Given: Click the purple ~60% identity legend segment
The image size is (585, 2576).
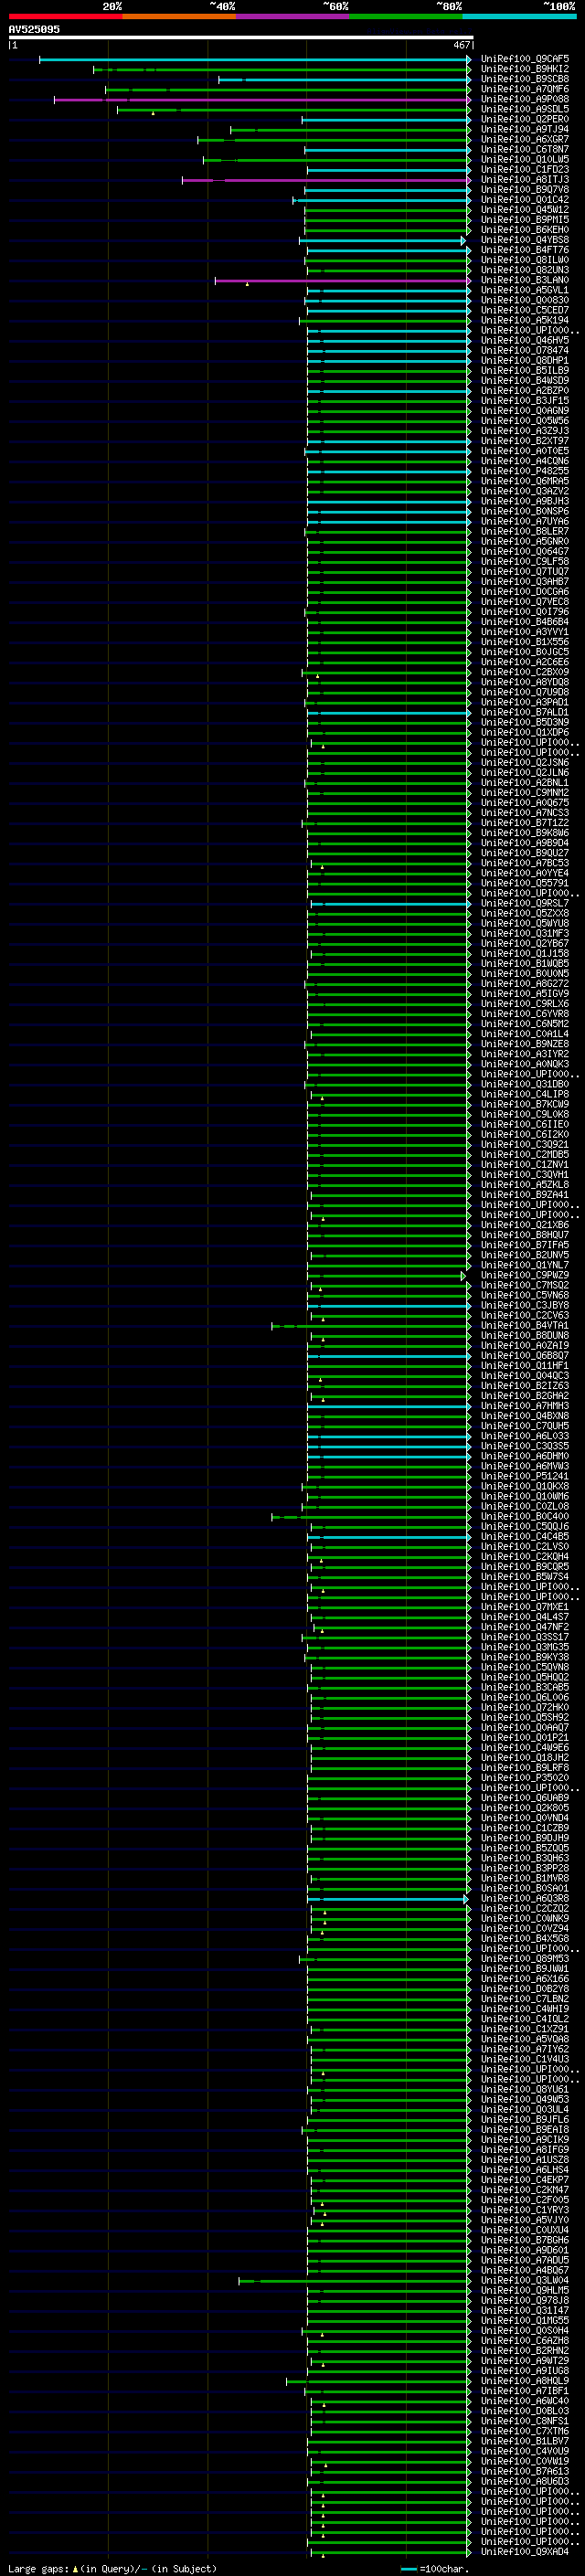Looking at the screenshot, I should [293, 16].
